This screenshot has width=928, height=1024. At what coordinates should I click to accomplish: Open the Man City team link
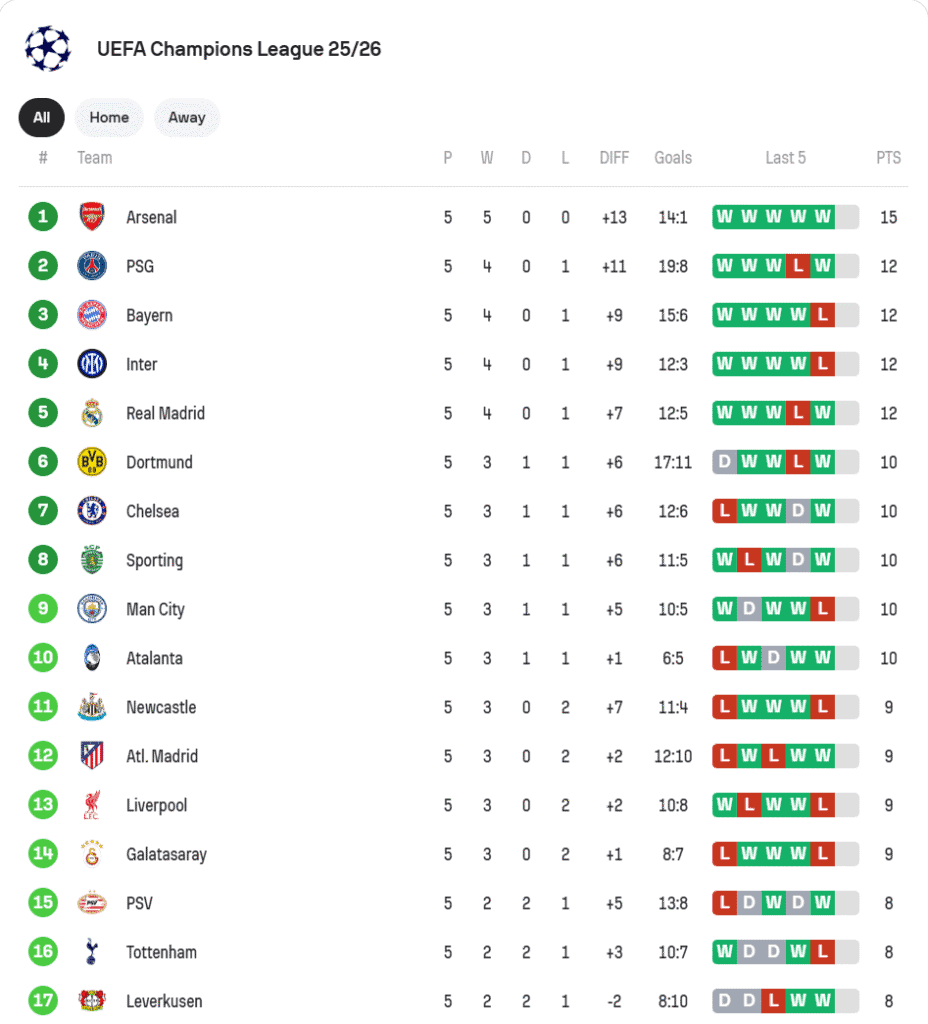[155, 609]
